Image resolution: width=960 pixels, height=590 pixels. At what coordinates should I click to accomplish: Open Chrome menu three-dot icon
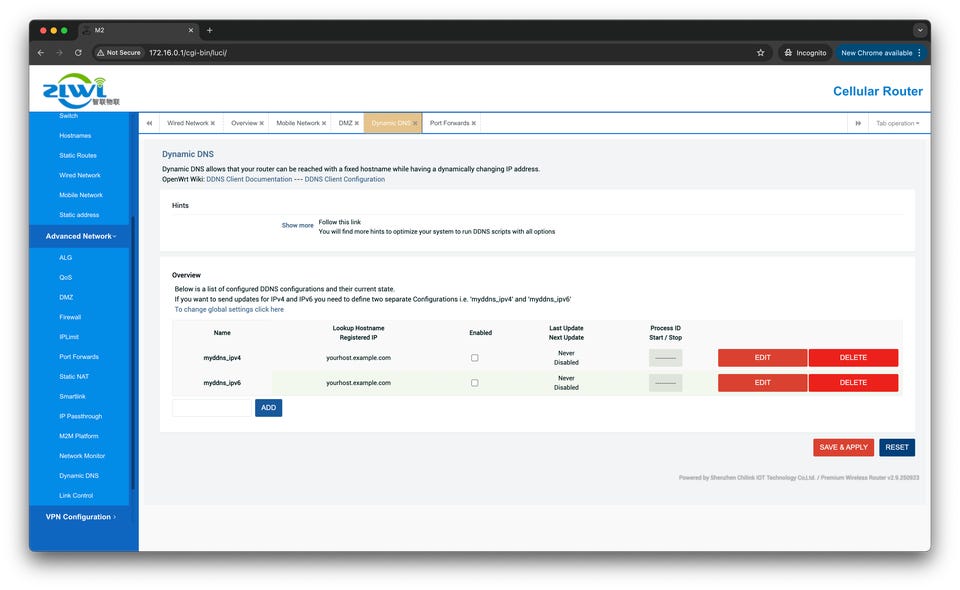919,53
